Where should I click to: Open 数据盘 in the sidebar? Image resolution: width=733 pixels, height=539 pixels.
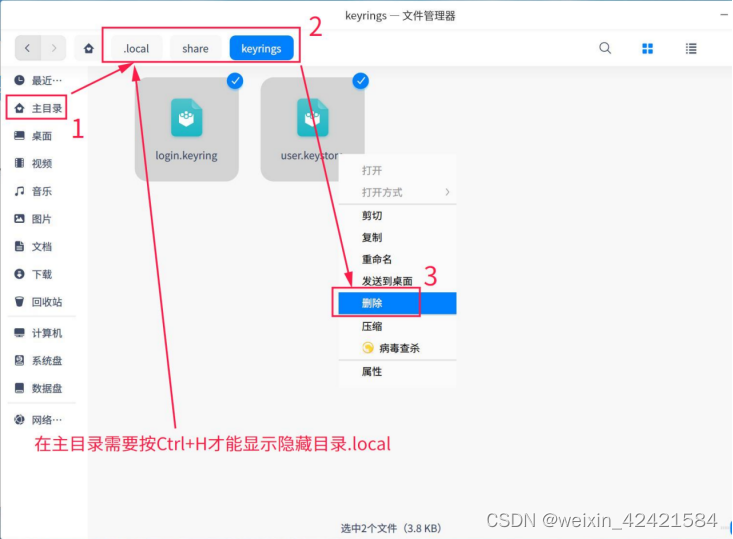[x=39, y=388]
